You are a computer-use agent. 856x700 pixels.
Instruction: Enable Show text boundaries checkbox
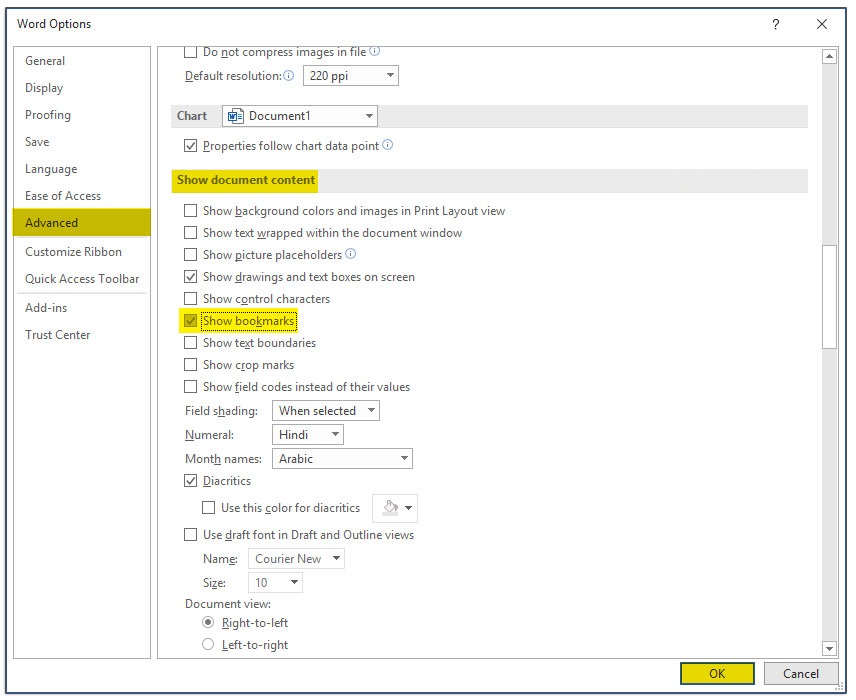pyautogui.click(x=191, y=343)
